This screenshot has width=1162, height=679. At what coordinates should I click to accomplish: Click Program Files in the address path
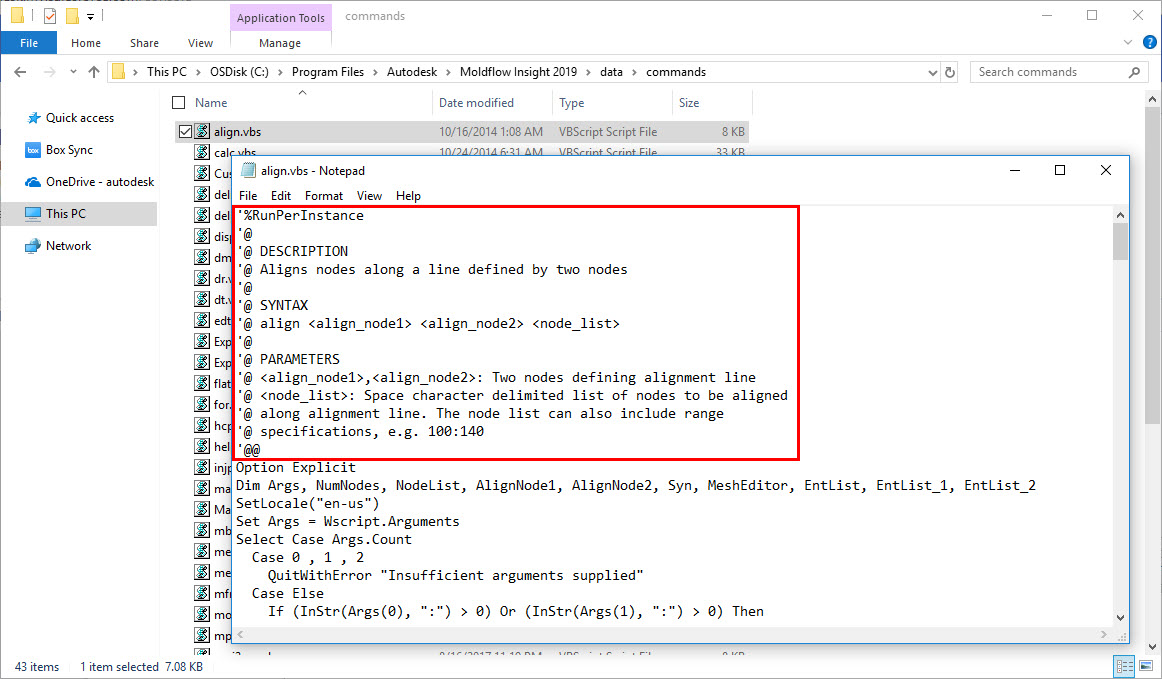tap(328, 72)
